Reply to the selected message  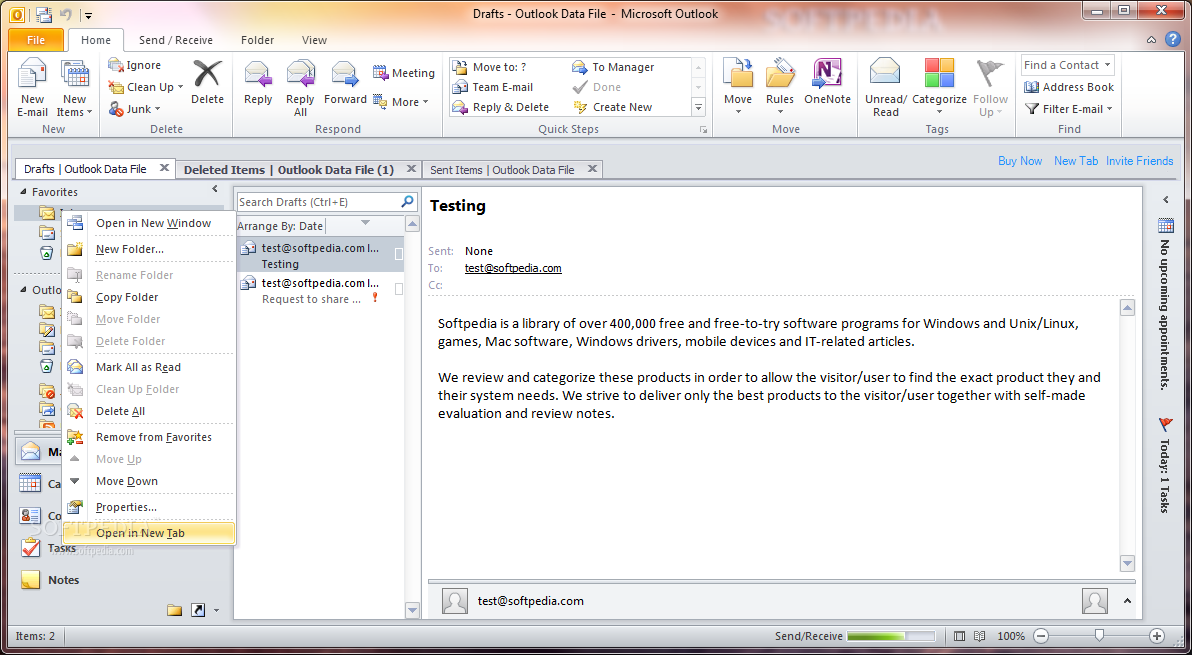tap(258, 82)
